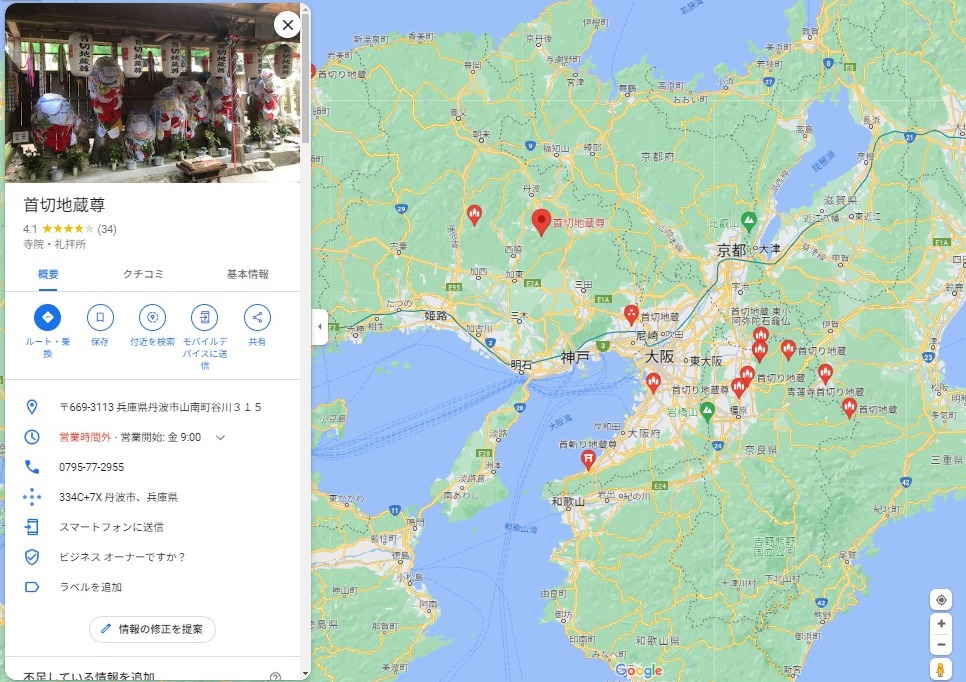Select the 青蓮寺首切り地蔵 map pin
The width and height of the screenshot is (966, 682).
click(826, 373)
